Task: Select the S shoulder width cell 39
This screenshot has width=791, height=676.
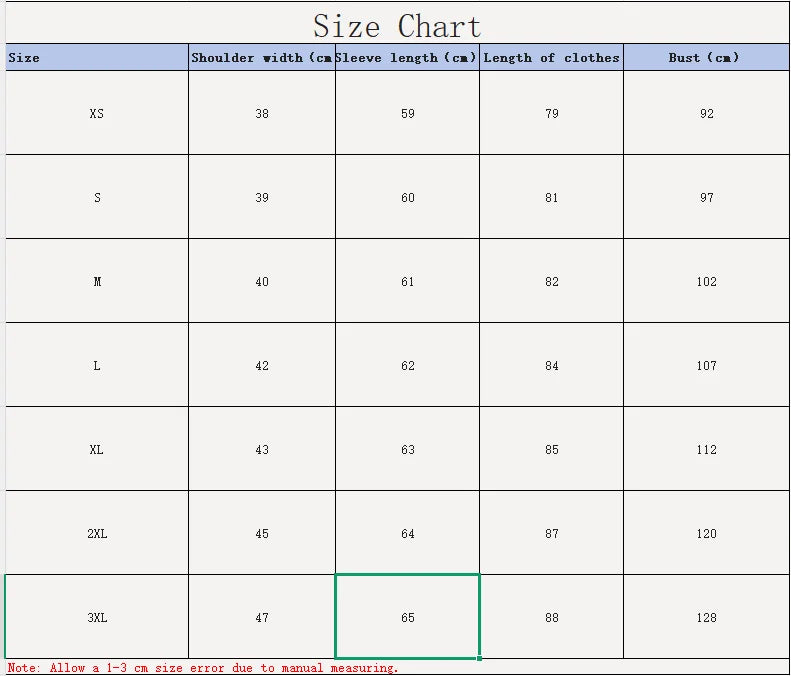Action: pyautogui.click(x=262, y=198)
